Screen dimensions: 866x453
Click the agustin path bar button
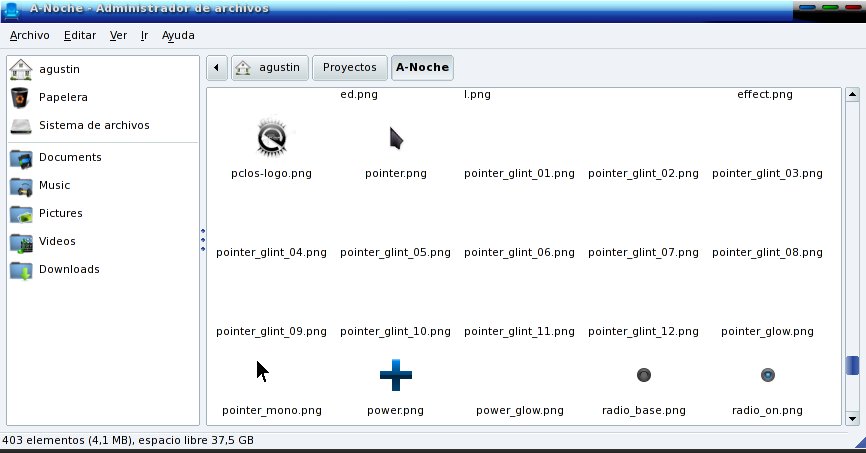(x=270, y=68)
